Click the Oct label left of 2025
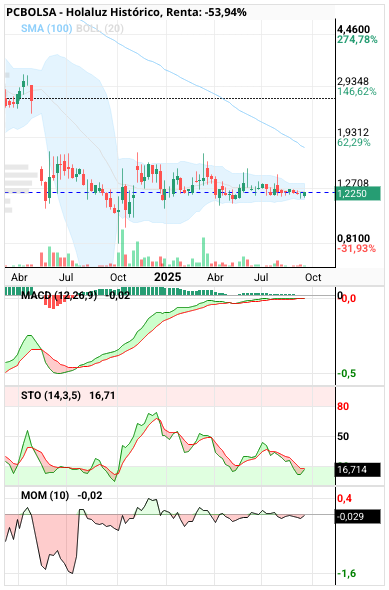 pos(118,278)
